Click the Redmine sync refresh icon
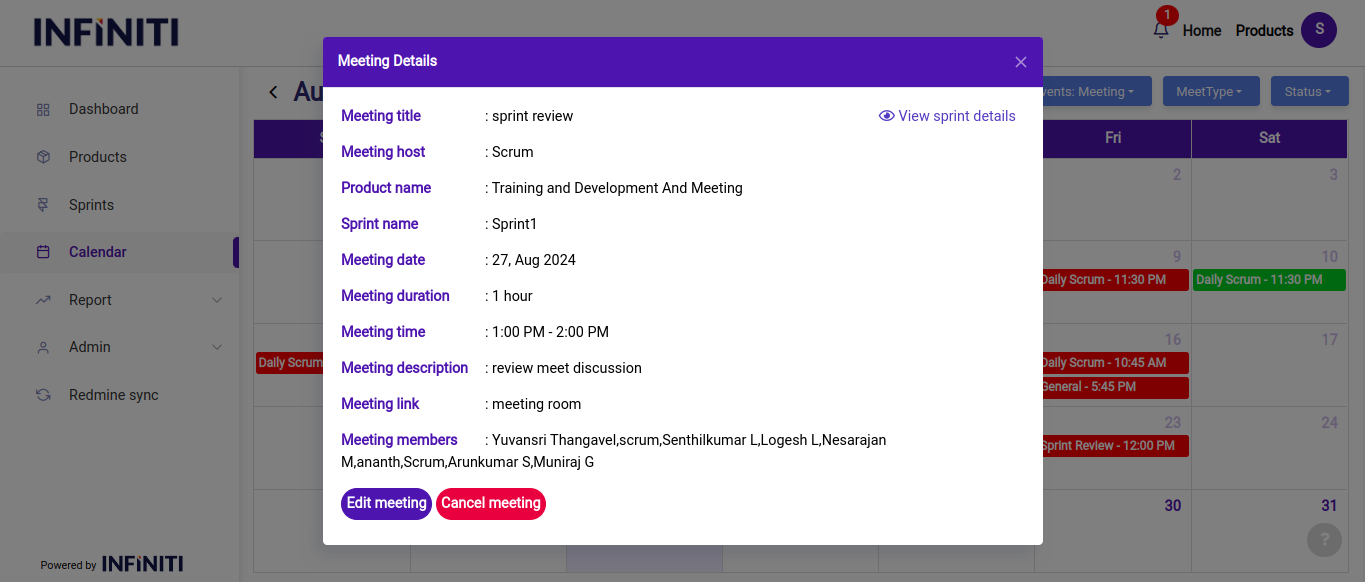The width and height of the screenshot is (1365, 582). click(43, 395)
